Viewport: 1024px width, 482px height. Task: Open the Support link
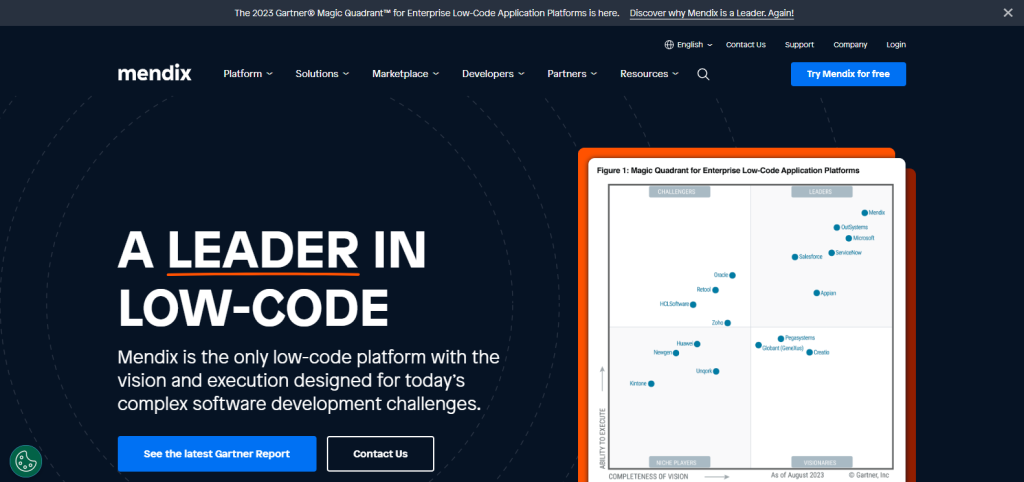tap(799, 45)
